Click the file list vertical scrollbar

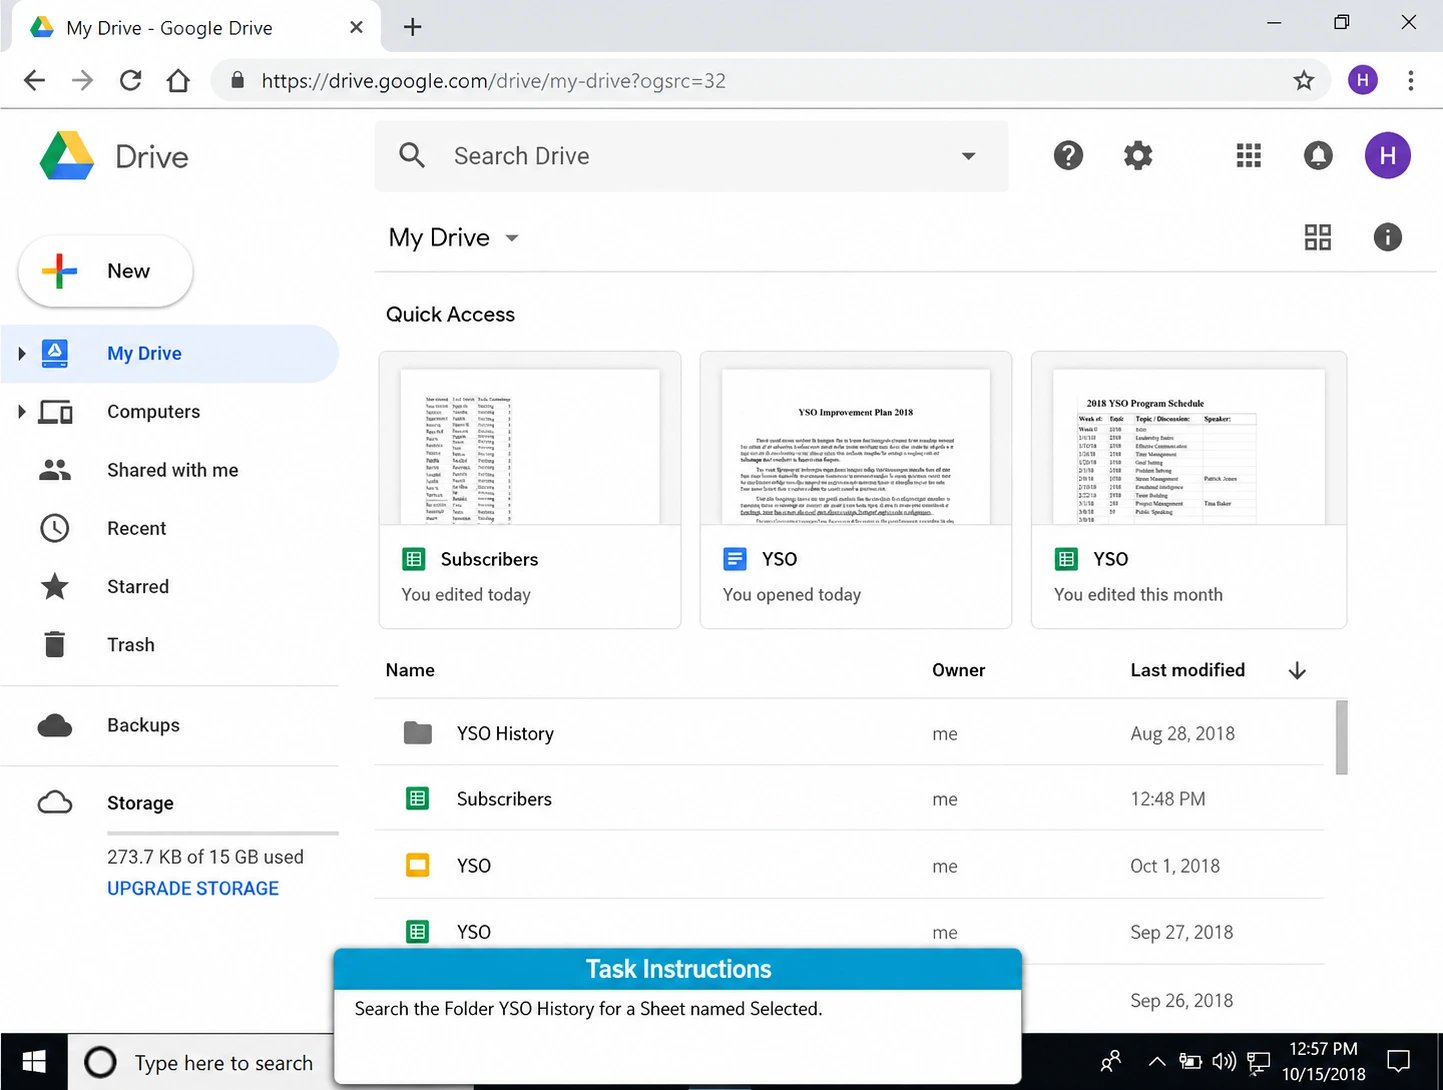pos(1342,737)
